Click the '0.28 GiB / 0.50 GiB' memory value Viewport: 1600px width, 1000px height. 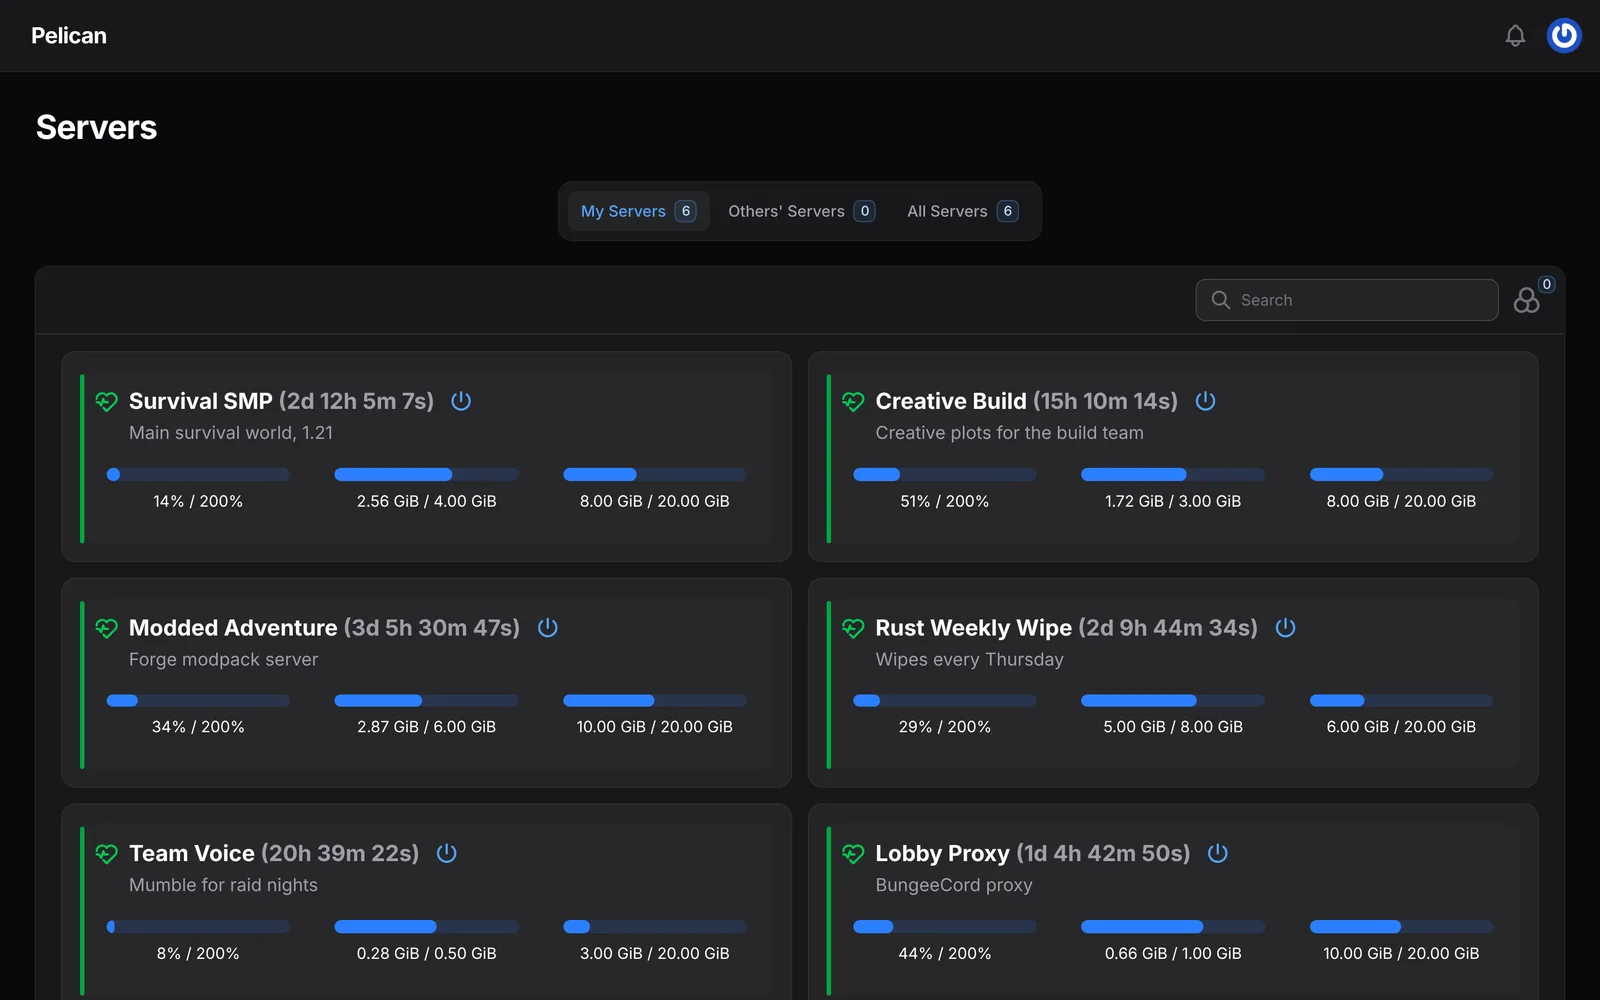tap(426, 954)
